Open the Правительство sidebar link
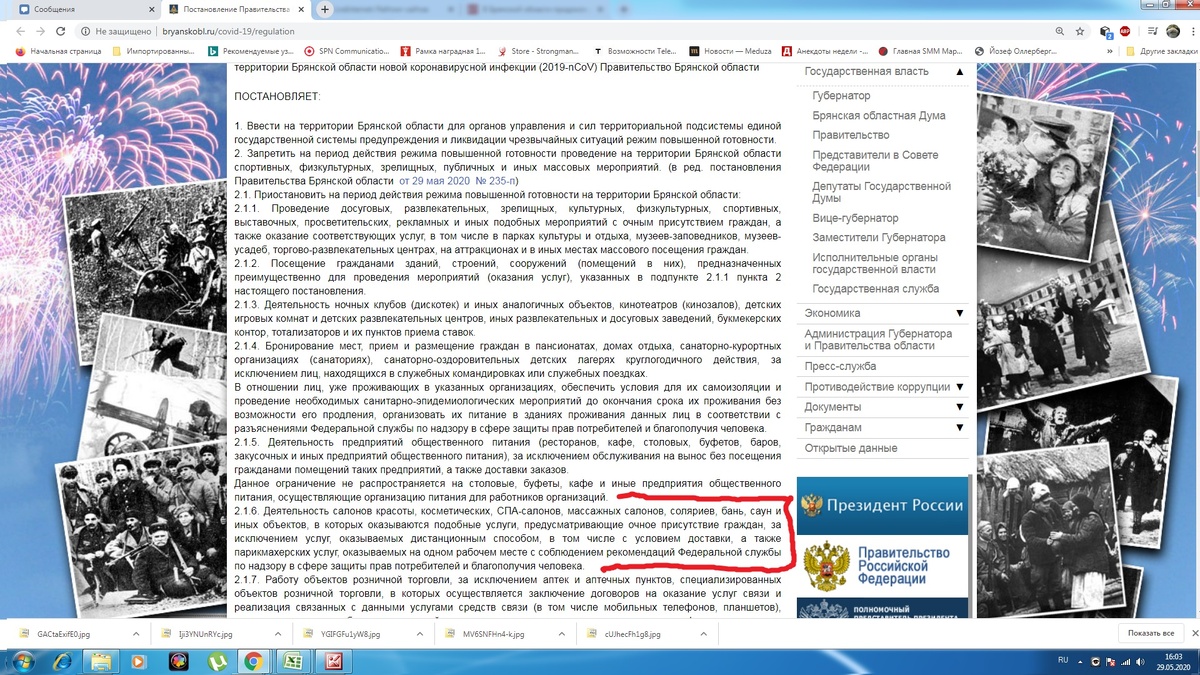 click(851, 135)
